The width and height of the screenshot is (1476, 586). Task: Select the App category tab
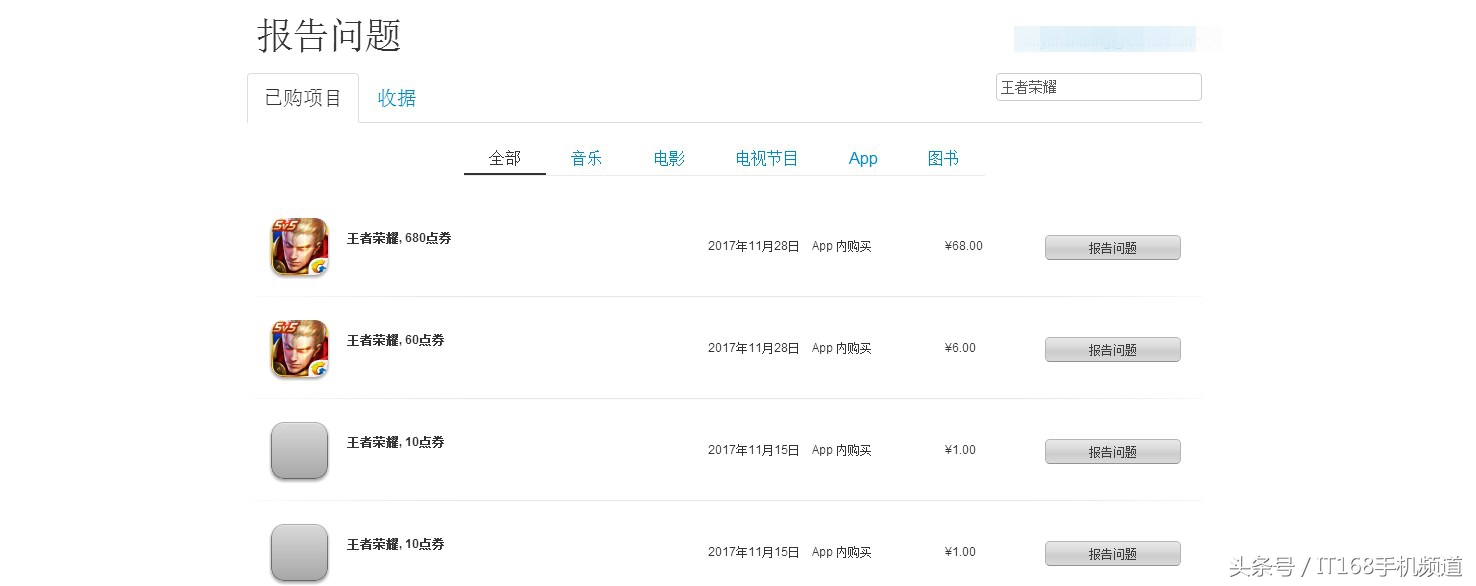(863, 158)
